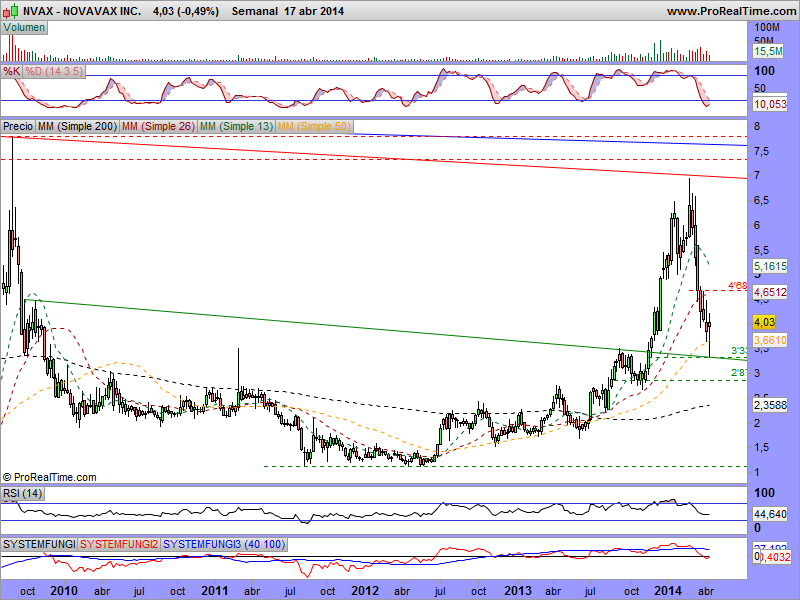
Task: Click the 3,6610 moving average value
Action: (770, 340)
